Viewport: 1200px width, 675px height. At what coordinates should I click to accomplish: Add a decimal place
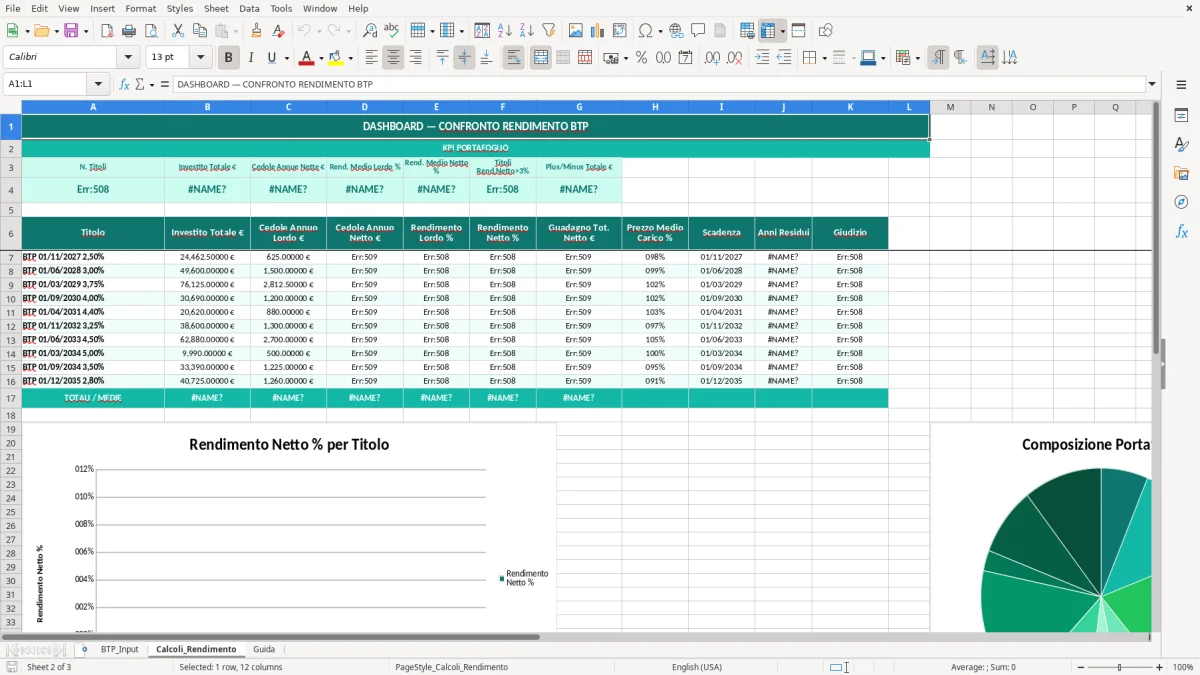[713, 58]
